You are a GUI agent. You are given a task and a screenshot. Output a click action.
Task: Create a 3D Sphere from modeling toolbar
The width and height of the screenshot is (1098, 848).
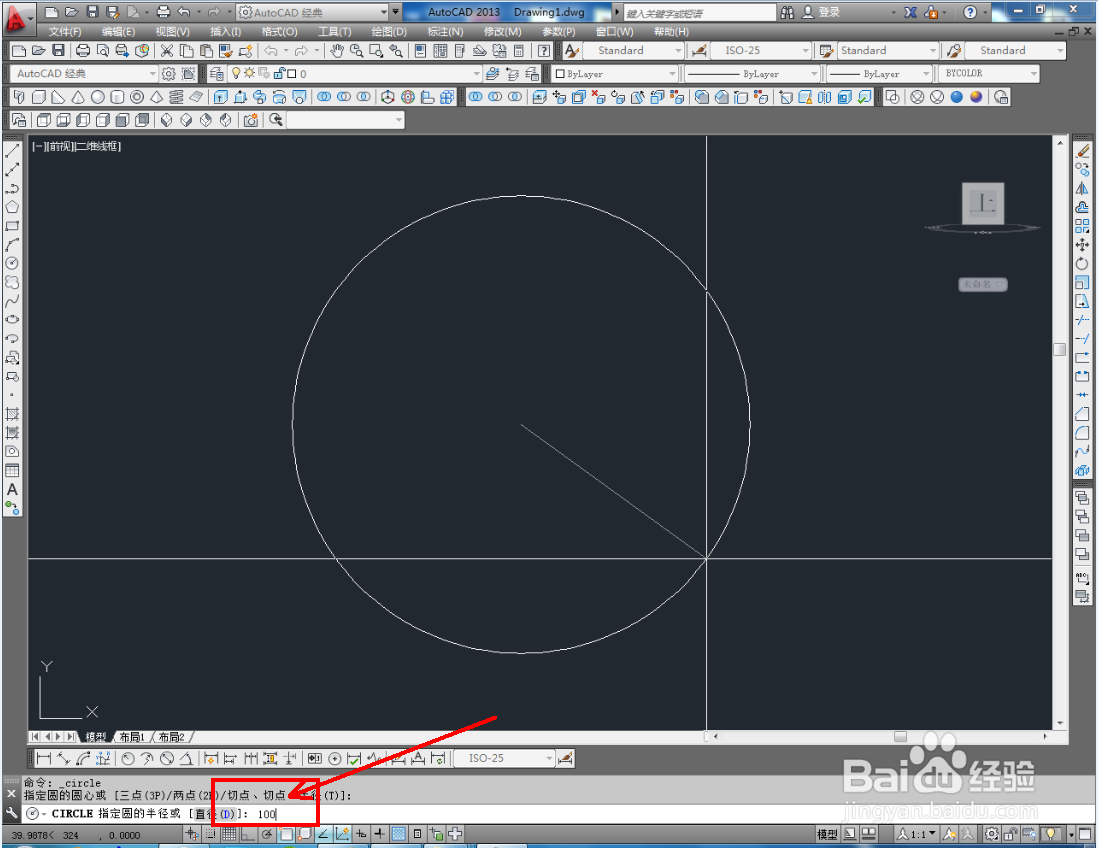97,97
